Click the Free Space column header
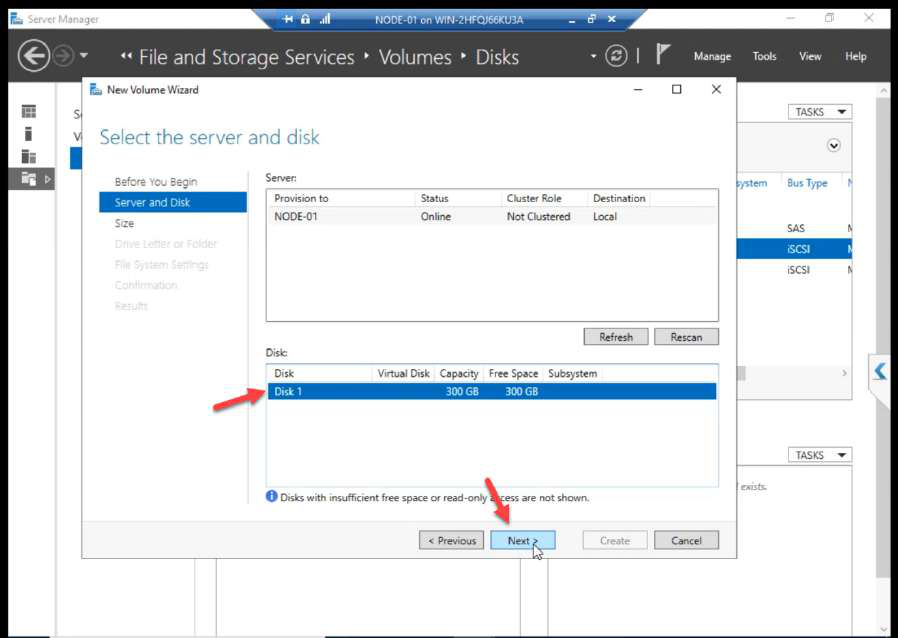Screen dimensions: 898x638 pos(513,373)
